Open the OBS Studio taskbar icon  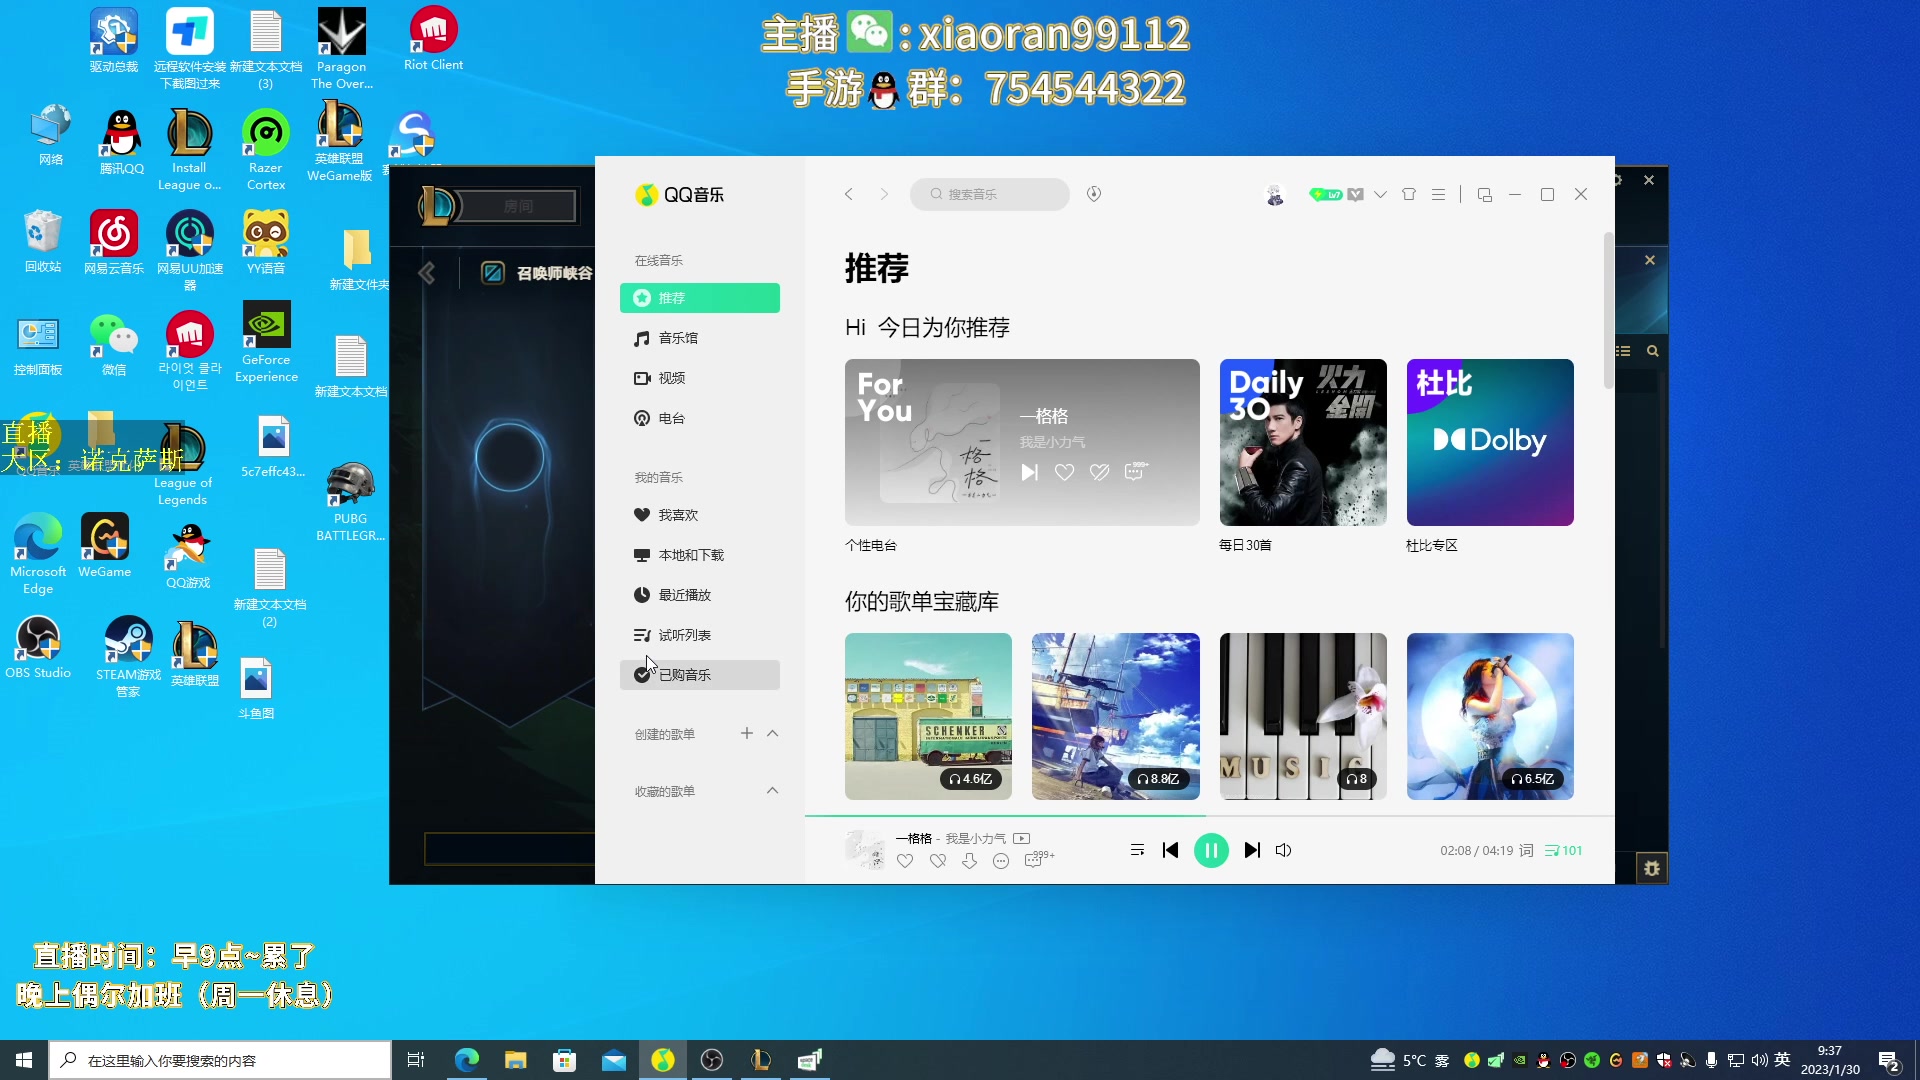point(712,1060)
